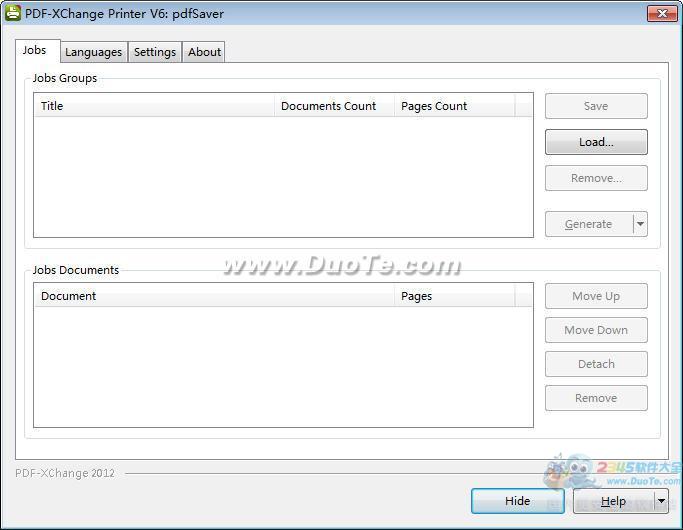
Task: Expand the Help dropdown arrow
Action: pos(661,501)
